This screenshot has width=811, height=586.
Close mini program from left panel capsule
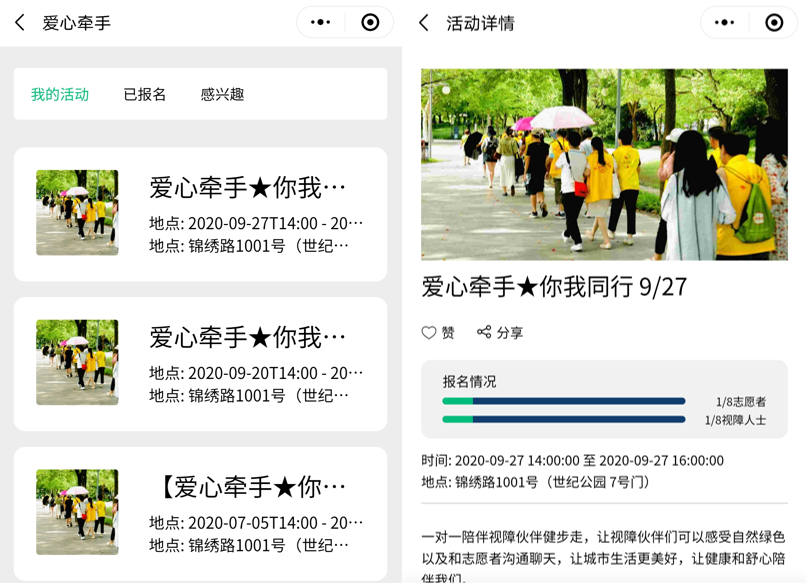tap(370, 23)
